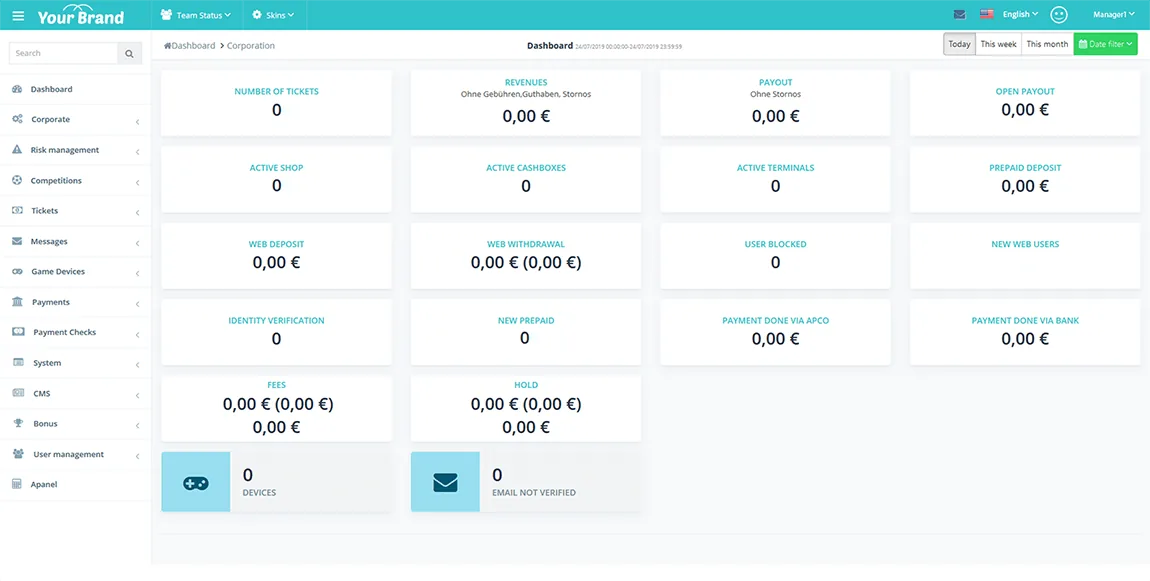Screen dimensions: 1150x581
Task: Click the US flag language icon
Action: tap(986, 14)
